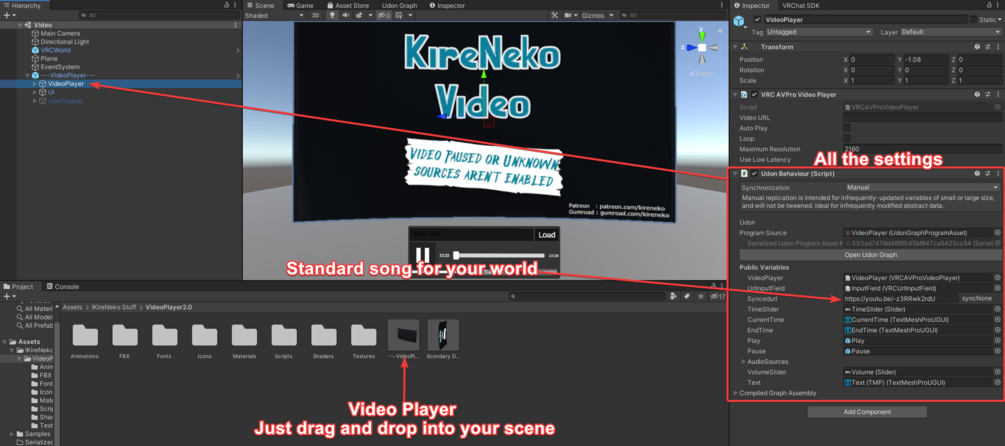Open VRC AVPro Video Player help icon

[977, 95]
